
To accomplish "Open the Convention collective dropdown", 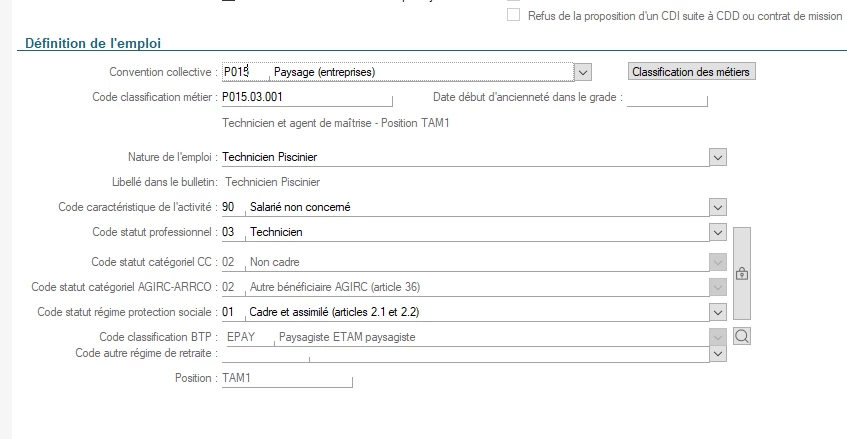I will [x=584, y=72].
